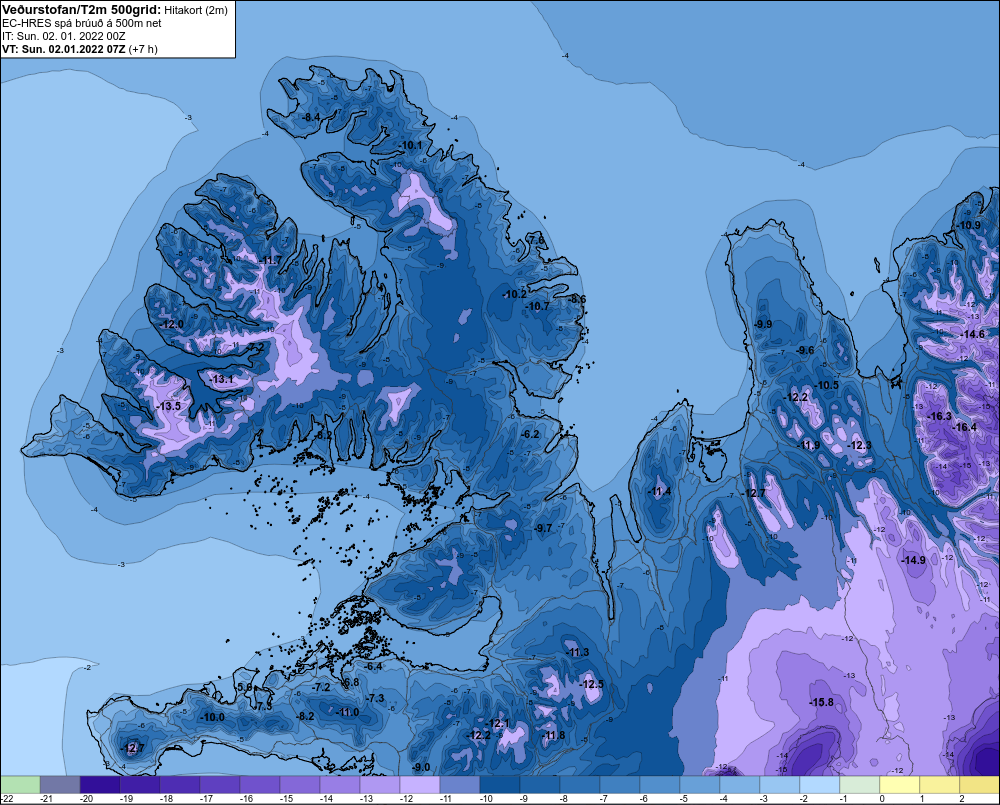Select the -12.5 temperature value
1000x805 pixels.
[592, 684]
